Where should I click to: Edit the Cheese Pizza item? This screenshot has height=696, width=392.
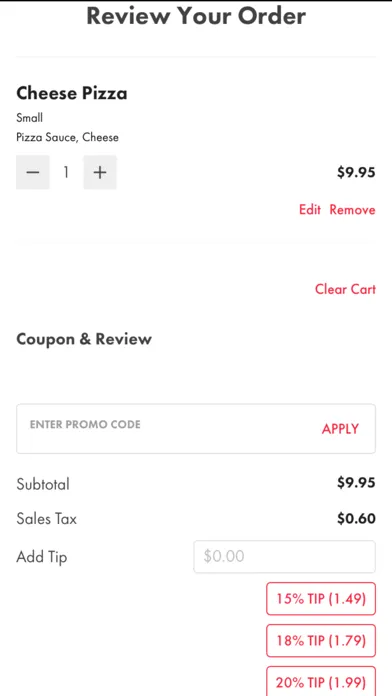tap(310, 210)
